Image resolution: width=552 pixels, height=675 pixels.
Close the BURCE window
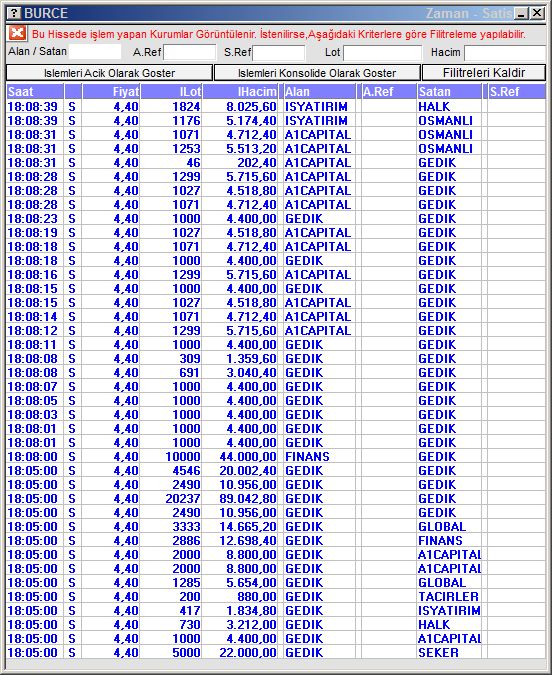coord(537,13)
